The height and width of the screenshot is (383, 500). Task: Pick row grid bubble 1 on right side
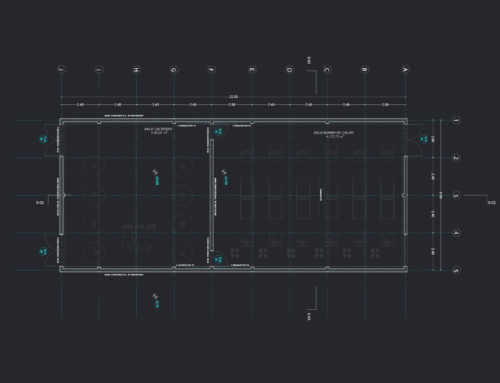click(456, 120)
